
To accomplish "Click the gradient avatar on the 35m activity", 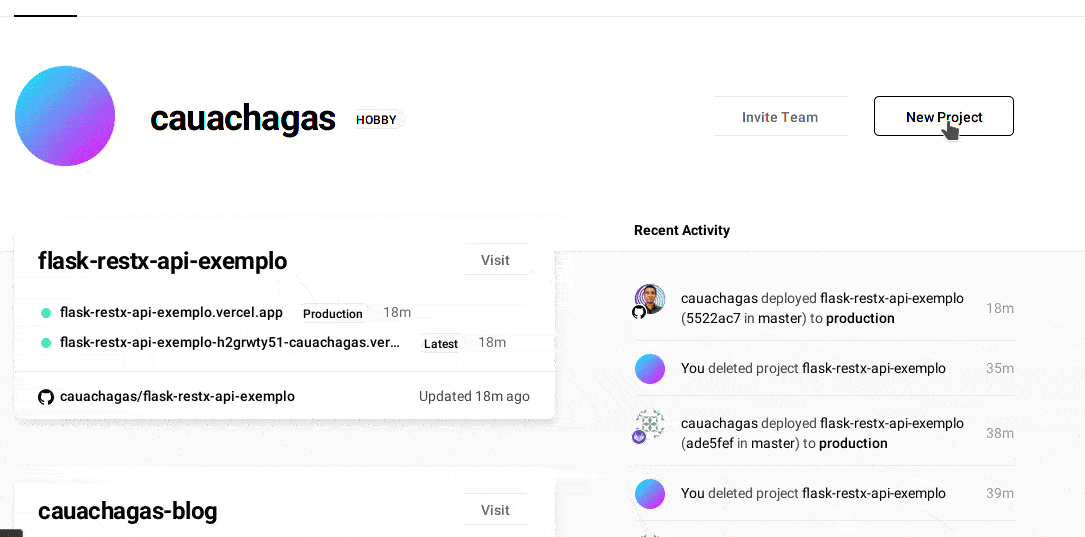I will (650, 369).
